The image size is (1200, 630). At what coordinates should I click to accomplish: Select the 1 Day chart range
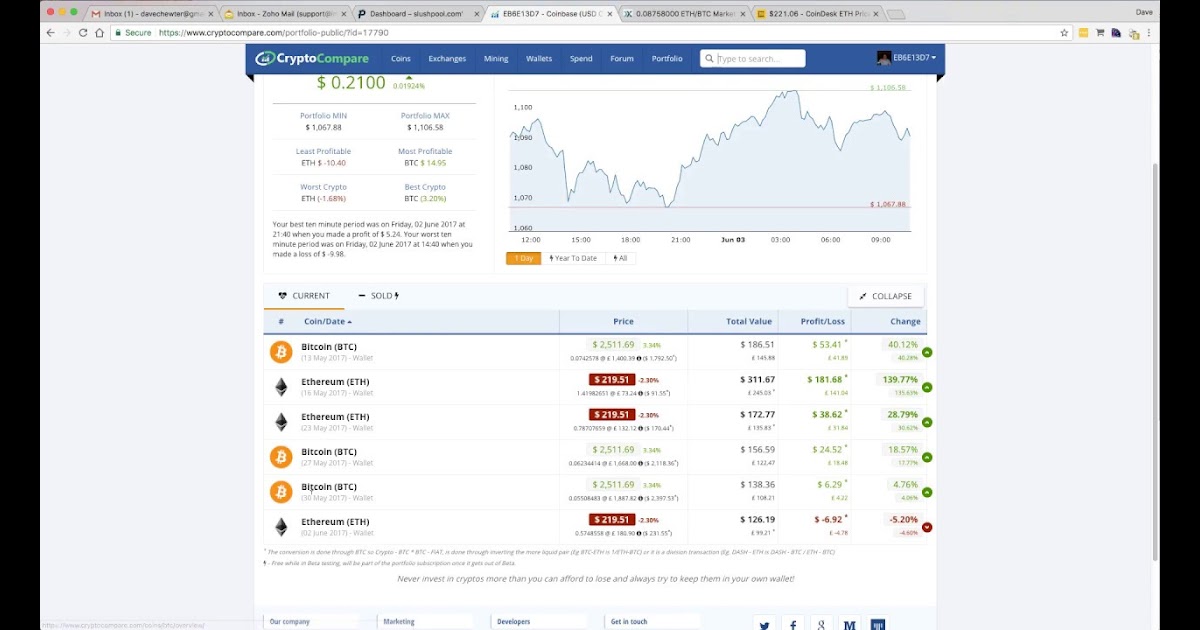[x=523, y=258]
